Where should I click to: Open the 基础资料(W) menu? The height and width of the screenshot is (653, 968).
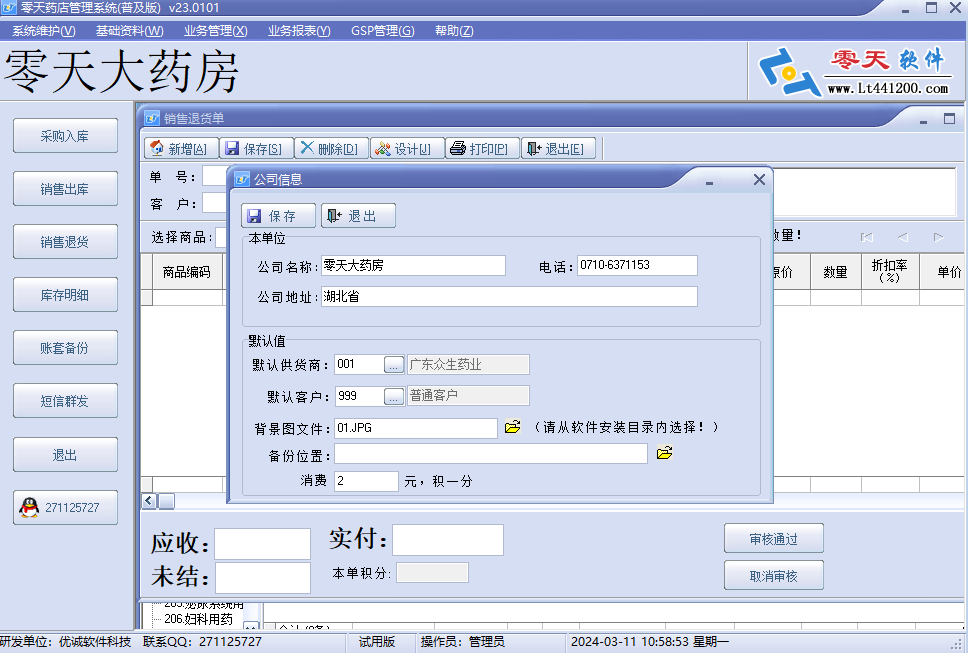click(130, 31)
